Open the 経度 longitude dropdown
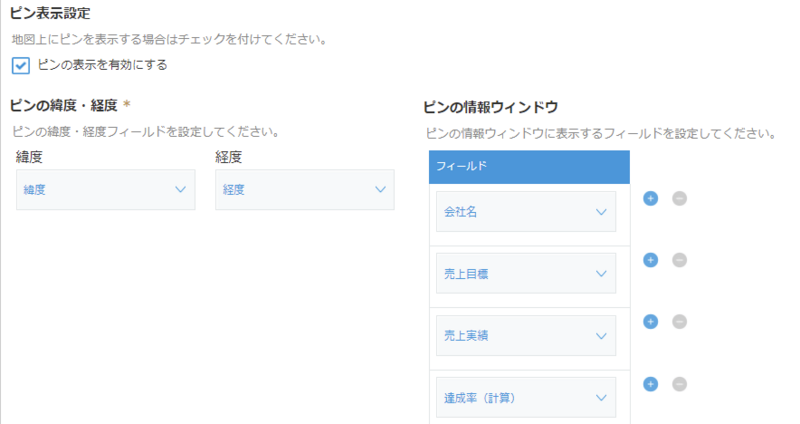 coord(304,190)
